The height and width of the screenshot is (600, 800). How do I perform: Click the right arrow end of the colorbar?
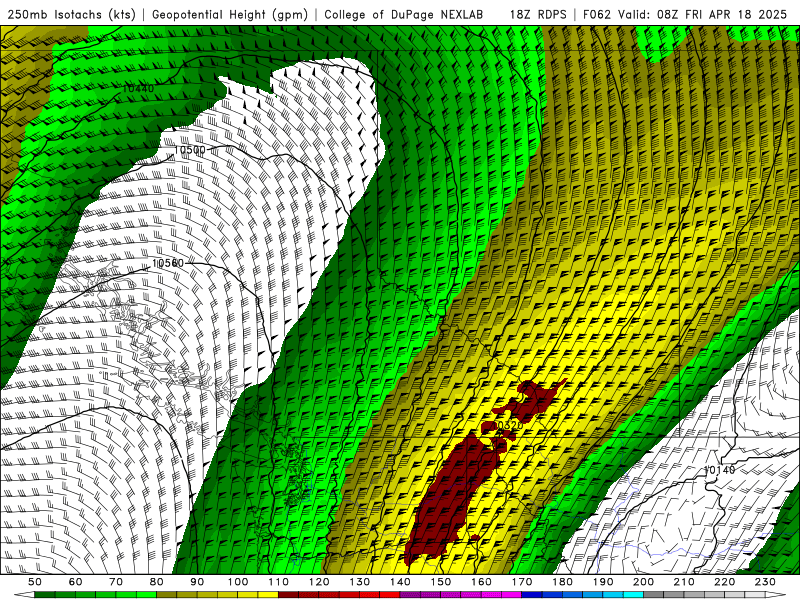776,595
